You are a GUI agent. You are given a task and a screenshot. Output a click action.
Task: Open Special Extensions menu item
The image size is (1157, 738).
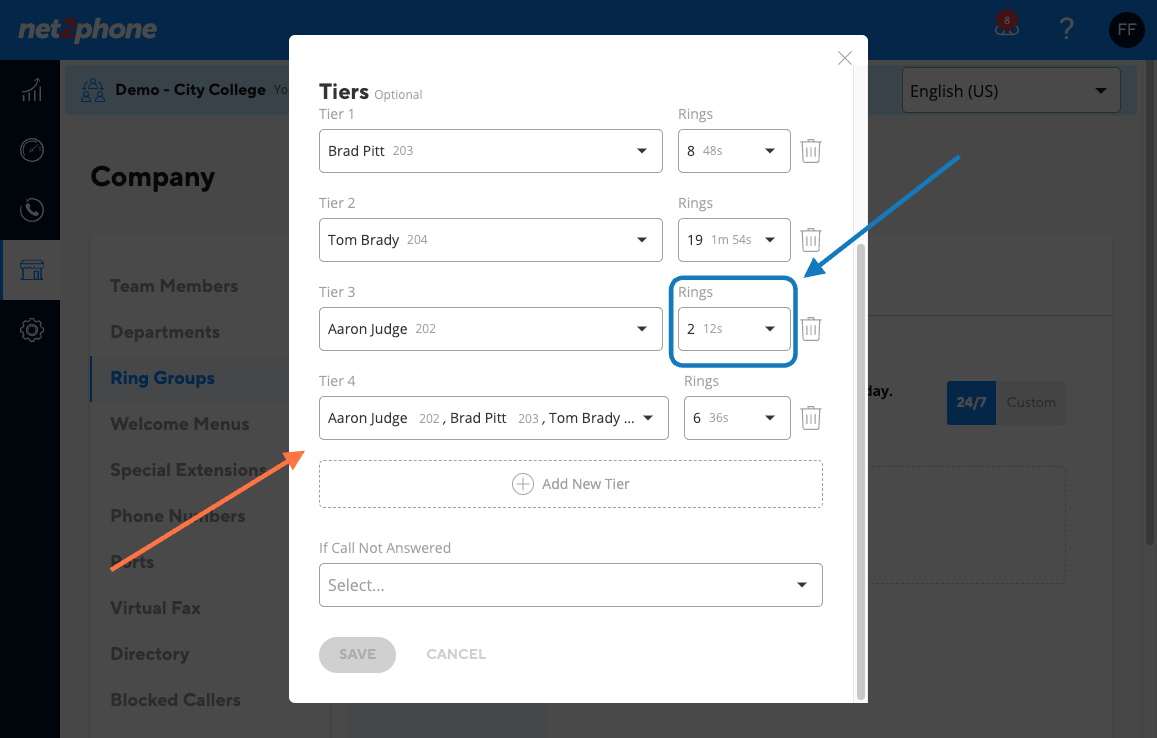click(188, 470)
